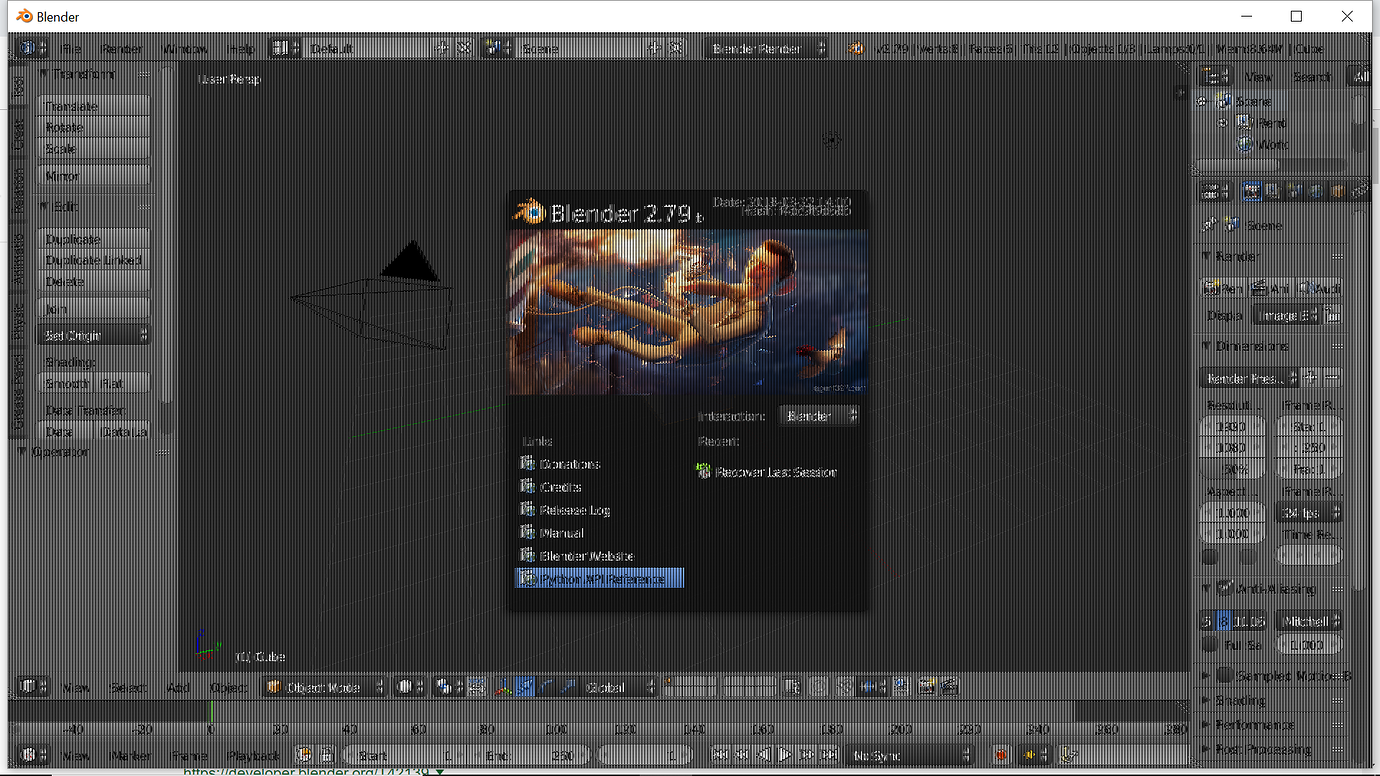Open the 3D viewport Select menu
The height and width of the screenshot is (776, 1380).
[x=128, y=688]
